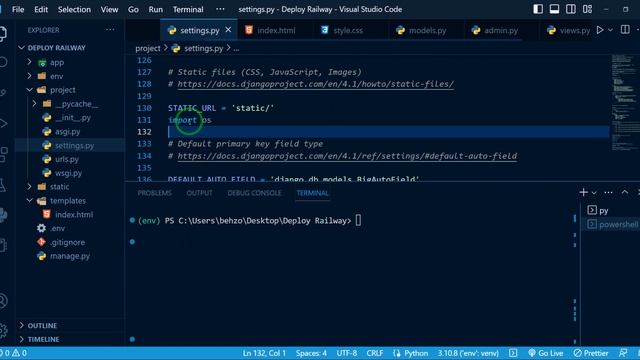The image size is (640, 360).
Task: Open wsgi.py in the explorer
Action: [x=70, y=173]
